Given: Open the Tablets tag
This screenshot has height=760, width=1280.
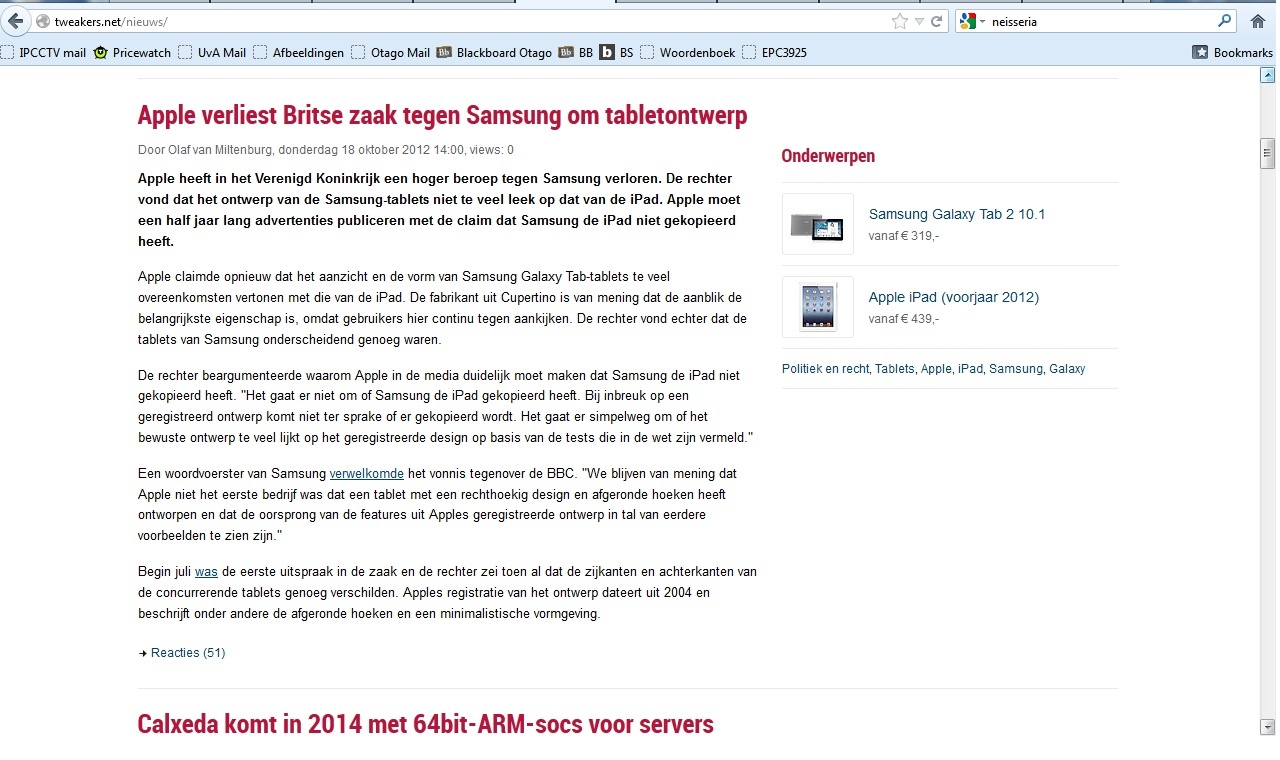Looking at the screenshot, I should pyautogui.click(x=895, y=369).
